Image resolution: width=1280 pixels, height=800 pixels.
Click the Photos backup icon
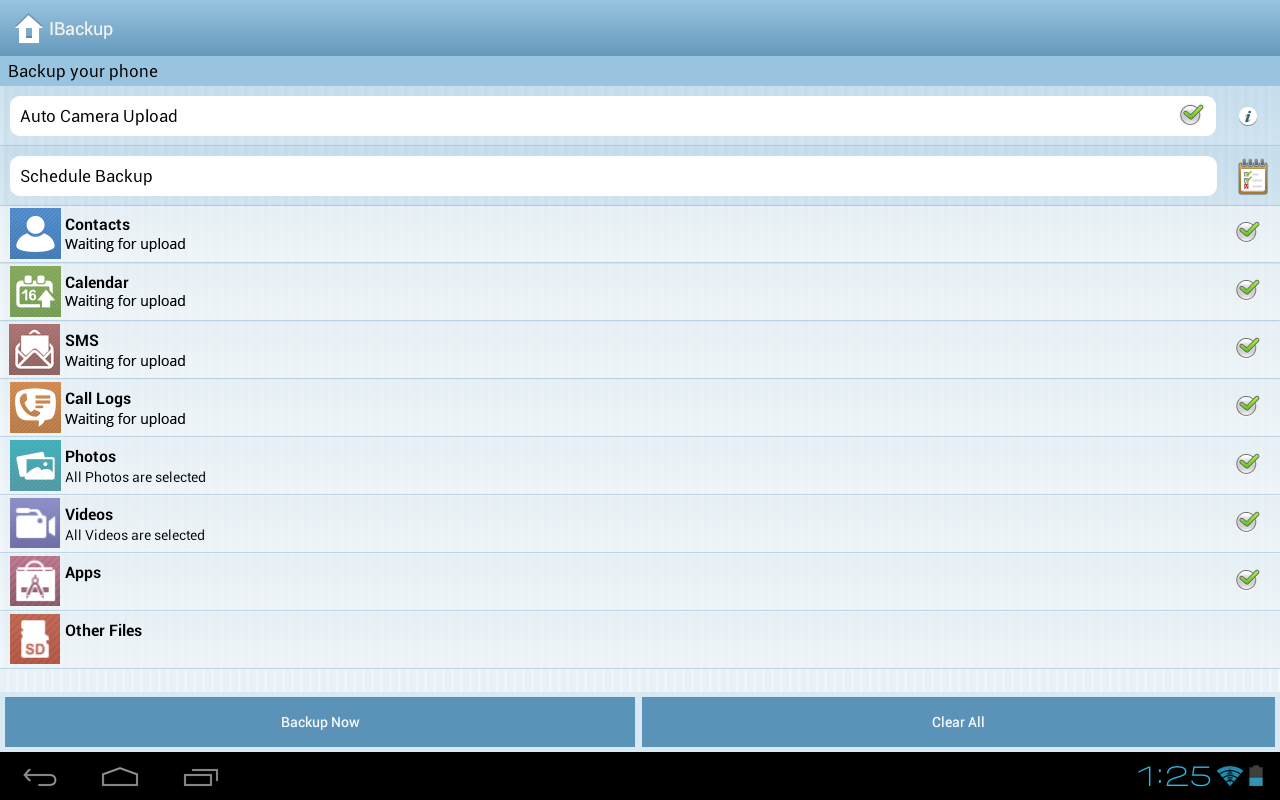tap(35, 465)
